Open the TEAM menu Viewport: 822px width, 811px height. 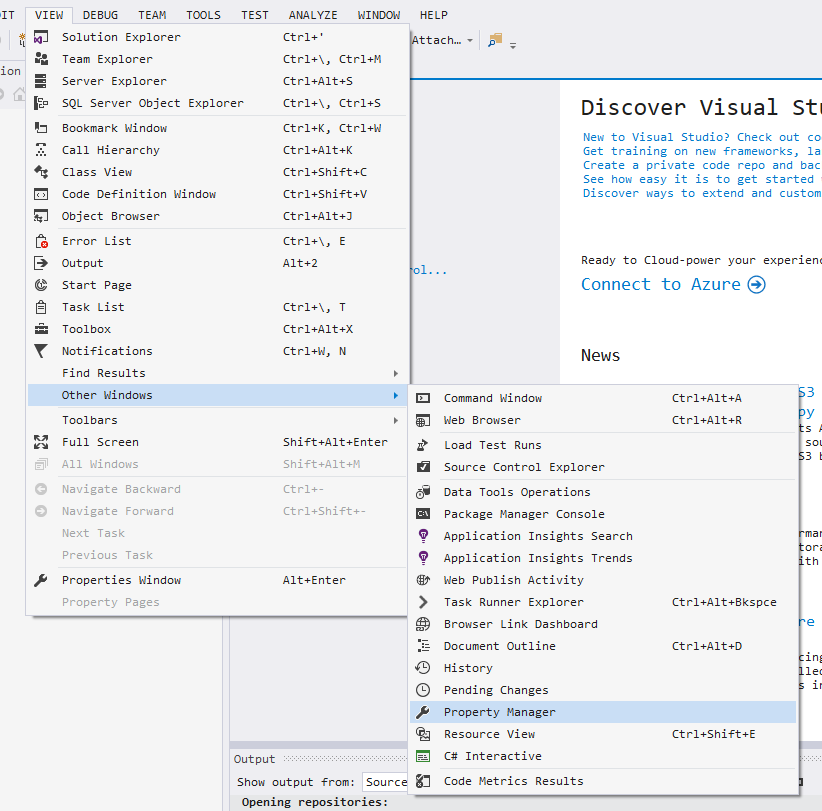tap(152, 15)
